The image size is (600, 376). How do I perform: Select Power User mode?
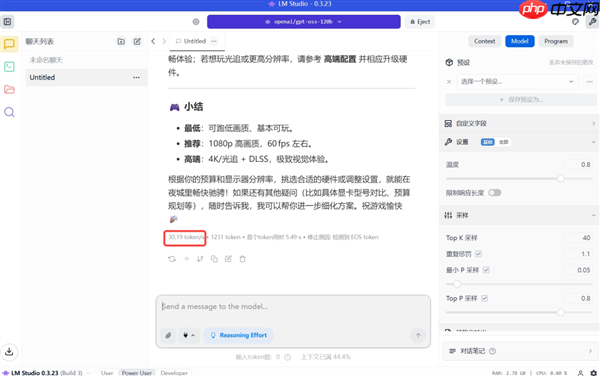137,373
